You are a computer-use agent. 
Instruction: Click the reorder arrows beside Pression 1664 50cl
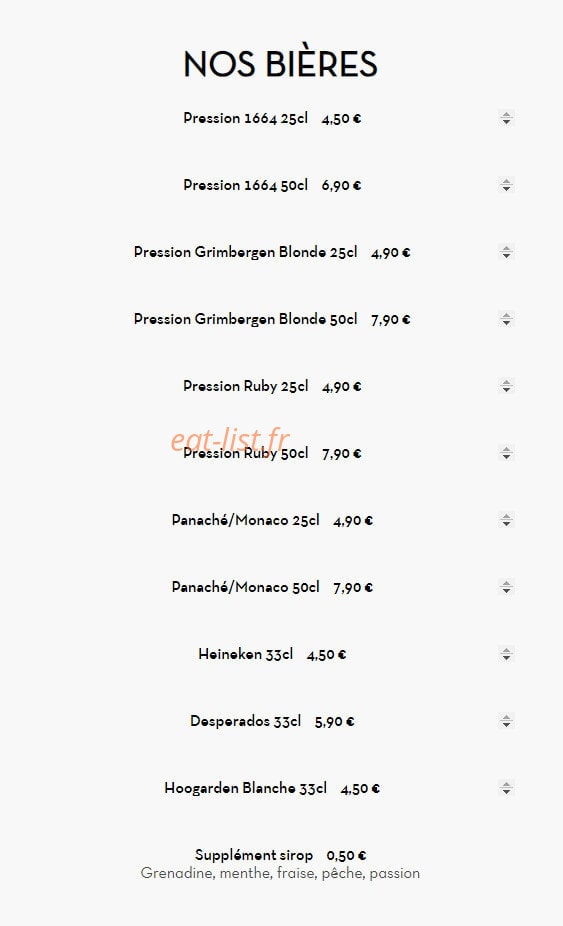point(506,185)
